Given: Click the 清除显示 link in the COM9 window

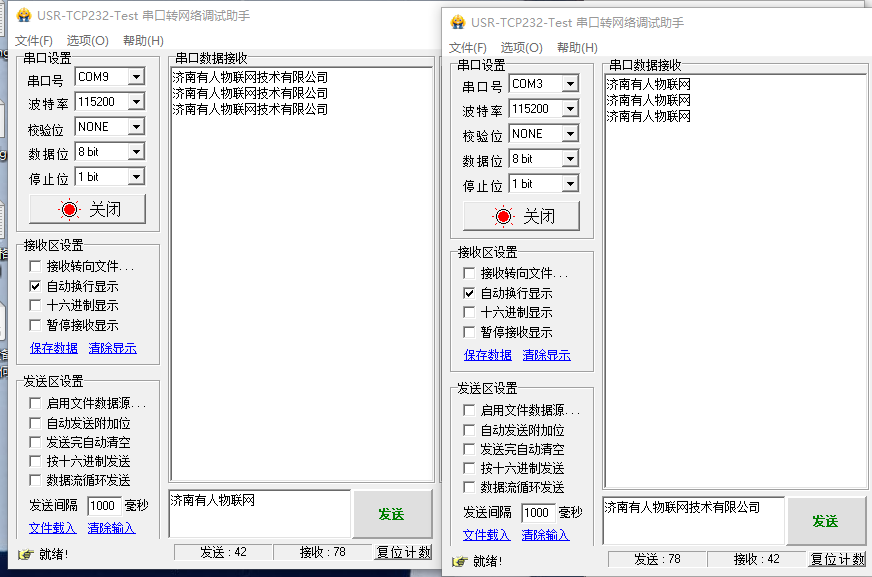Looking at the screenshot, I should [x=112, y=348].
